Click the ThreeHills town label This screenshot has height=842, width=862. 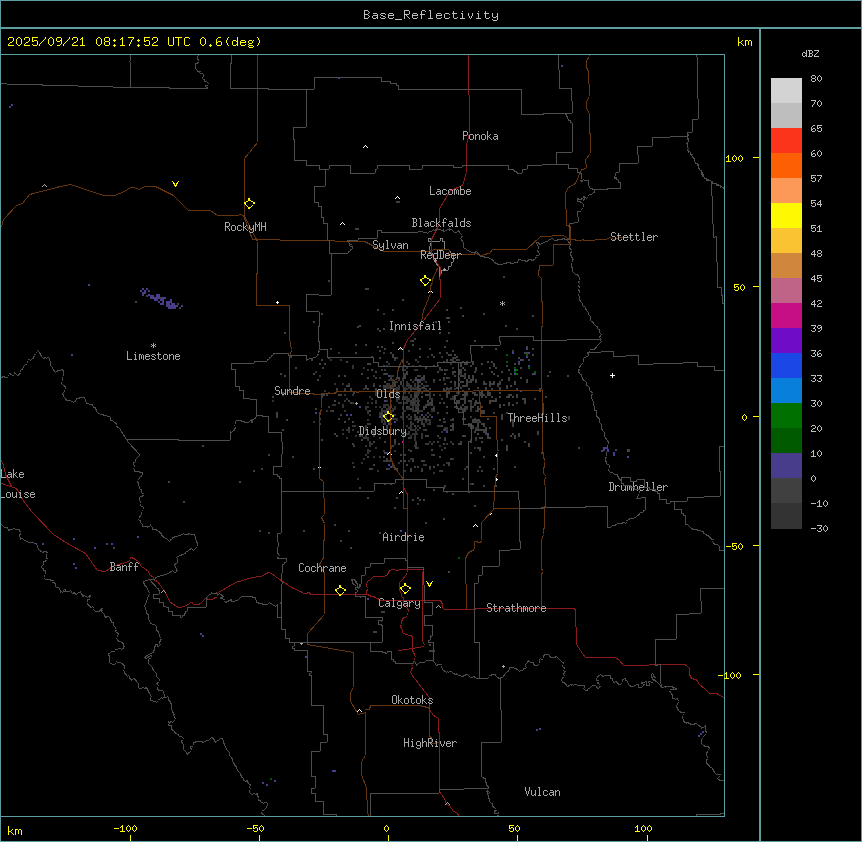pos(537,418)
